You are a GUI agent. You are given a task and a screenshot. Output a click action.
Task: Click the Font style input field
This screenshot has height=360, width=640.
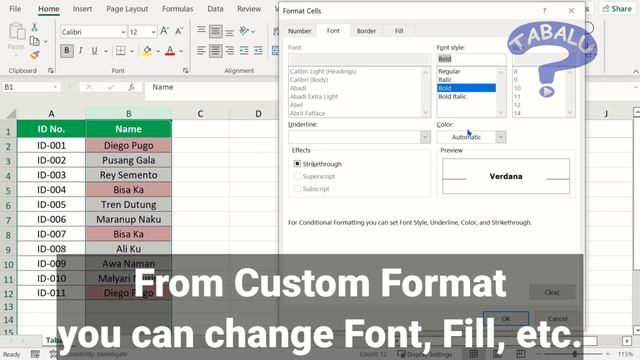pyautogui.click(x=471, y=59)
